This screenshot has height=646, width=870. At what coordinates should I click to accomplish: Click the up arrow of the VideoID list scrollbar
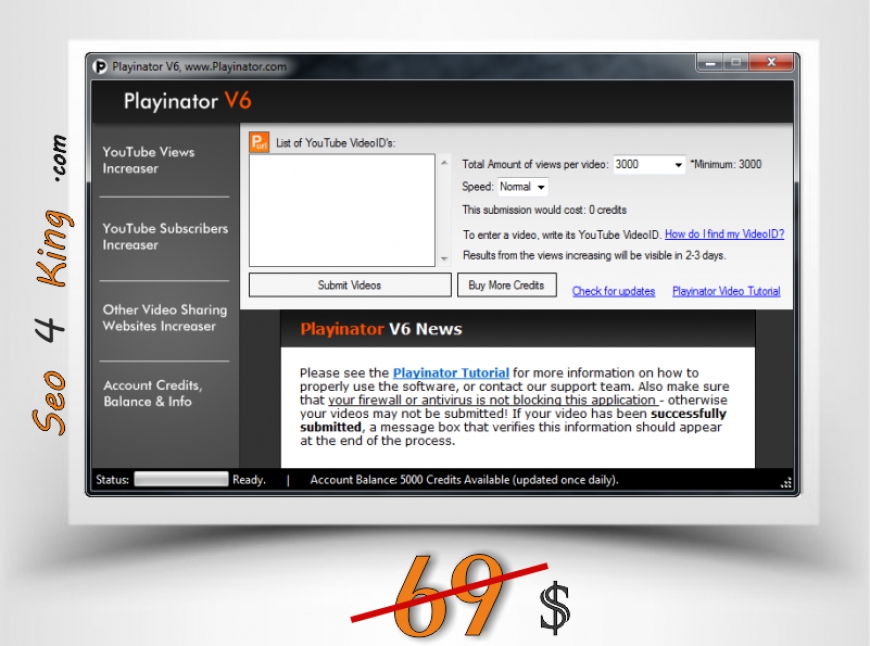click(444, 162)
